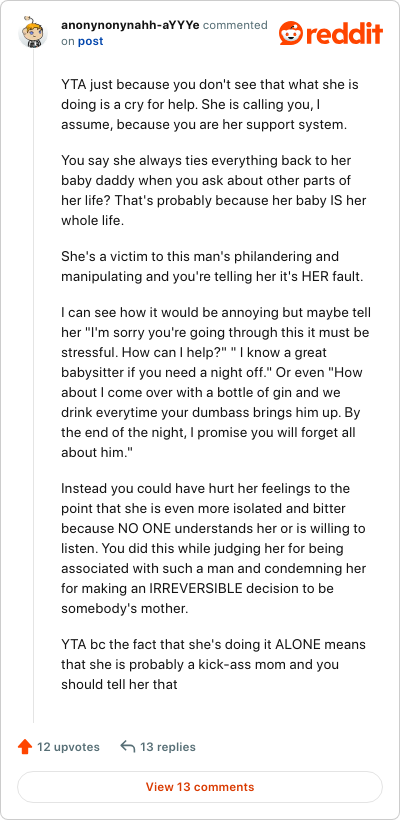400x820 pixels.
Task: Click the paragraph starting "YTA just because"
Action: click(x=210, y=105)
